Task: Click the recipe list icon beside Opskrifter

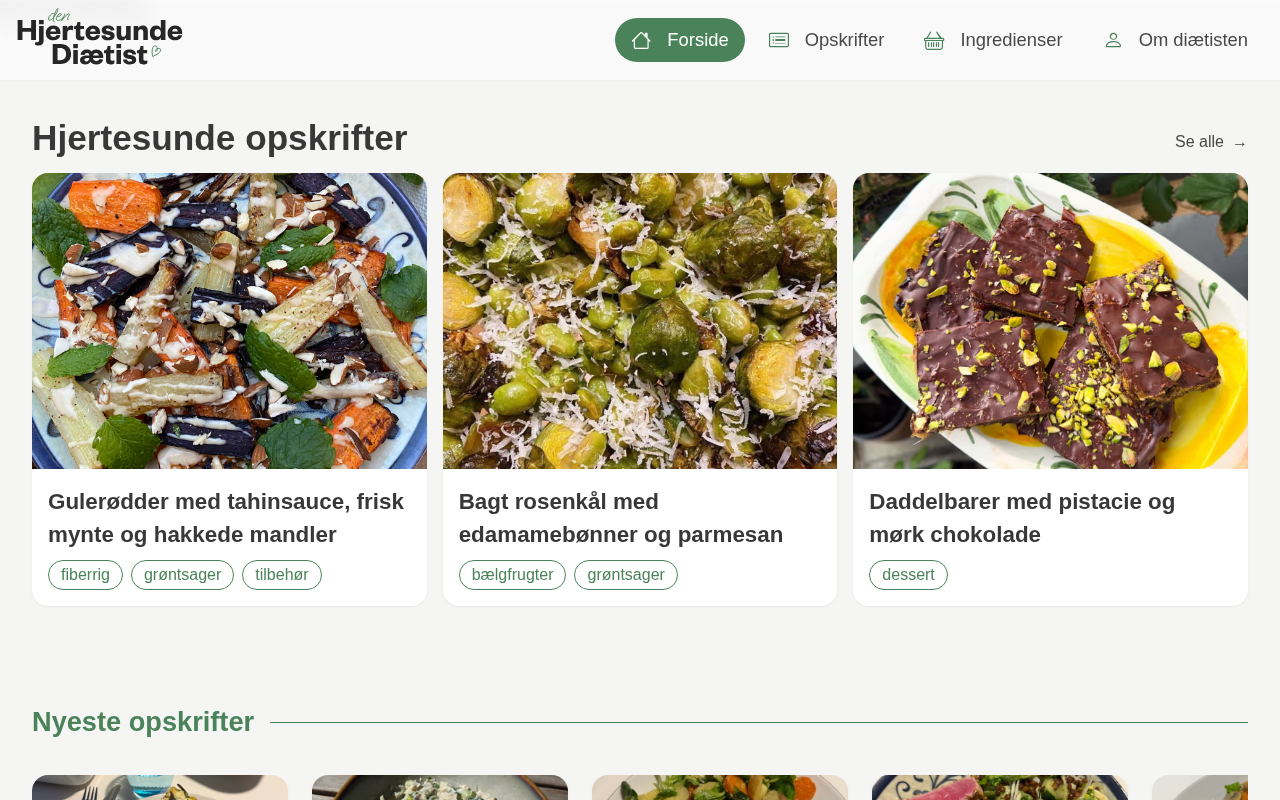Action: [779, 40]
